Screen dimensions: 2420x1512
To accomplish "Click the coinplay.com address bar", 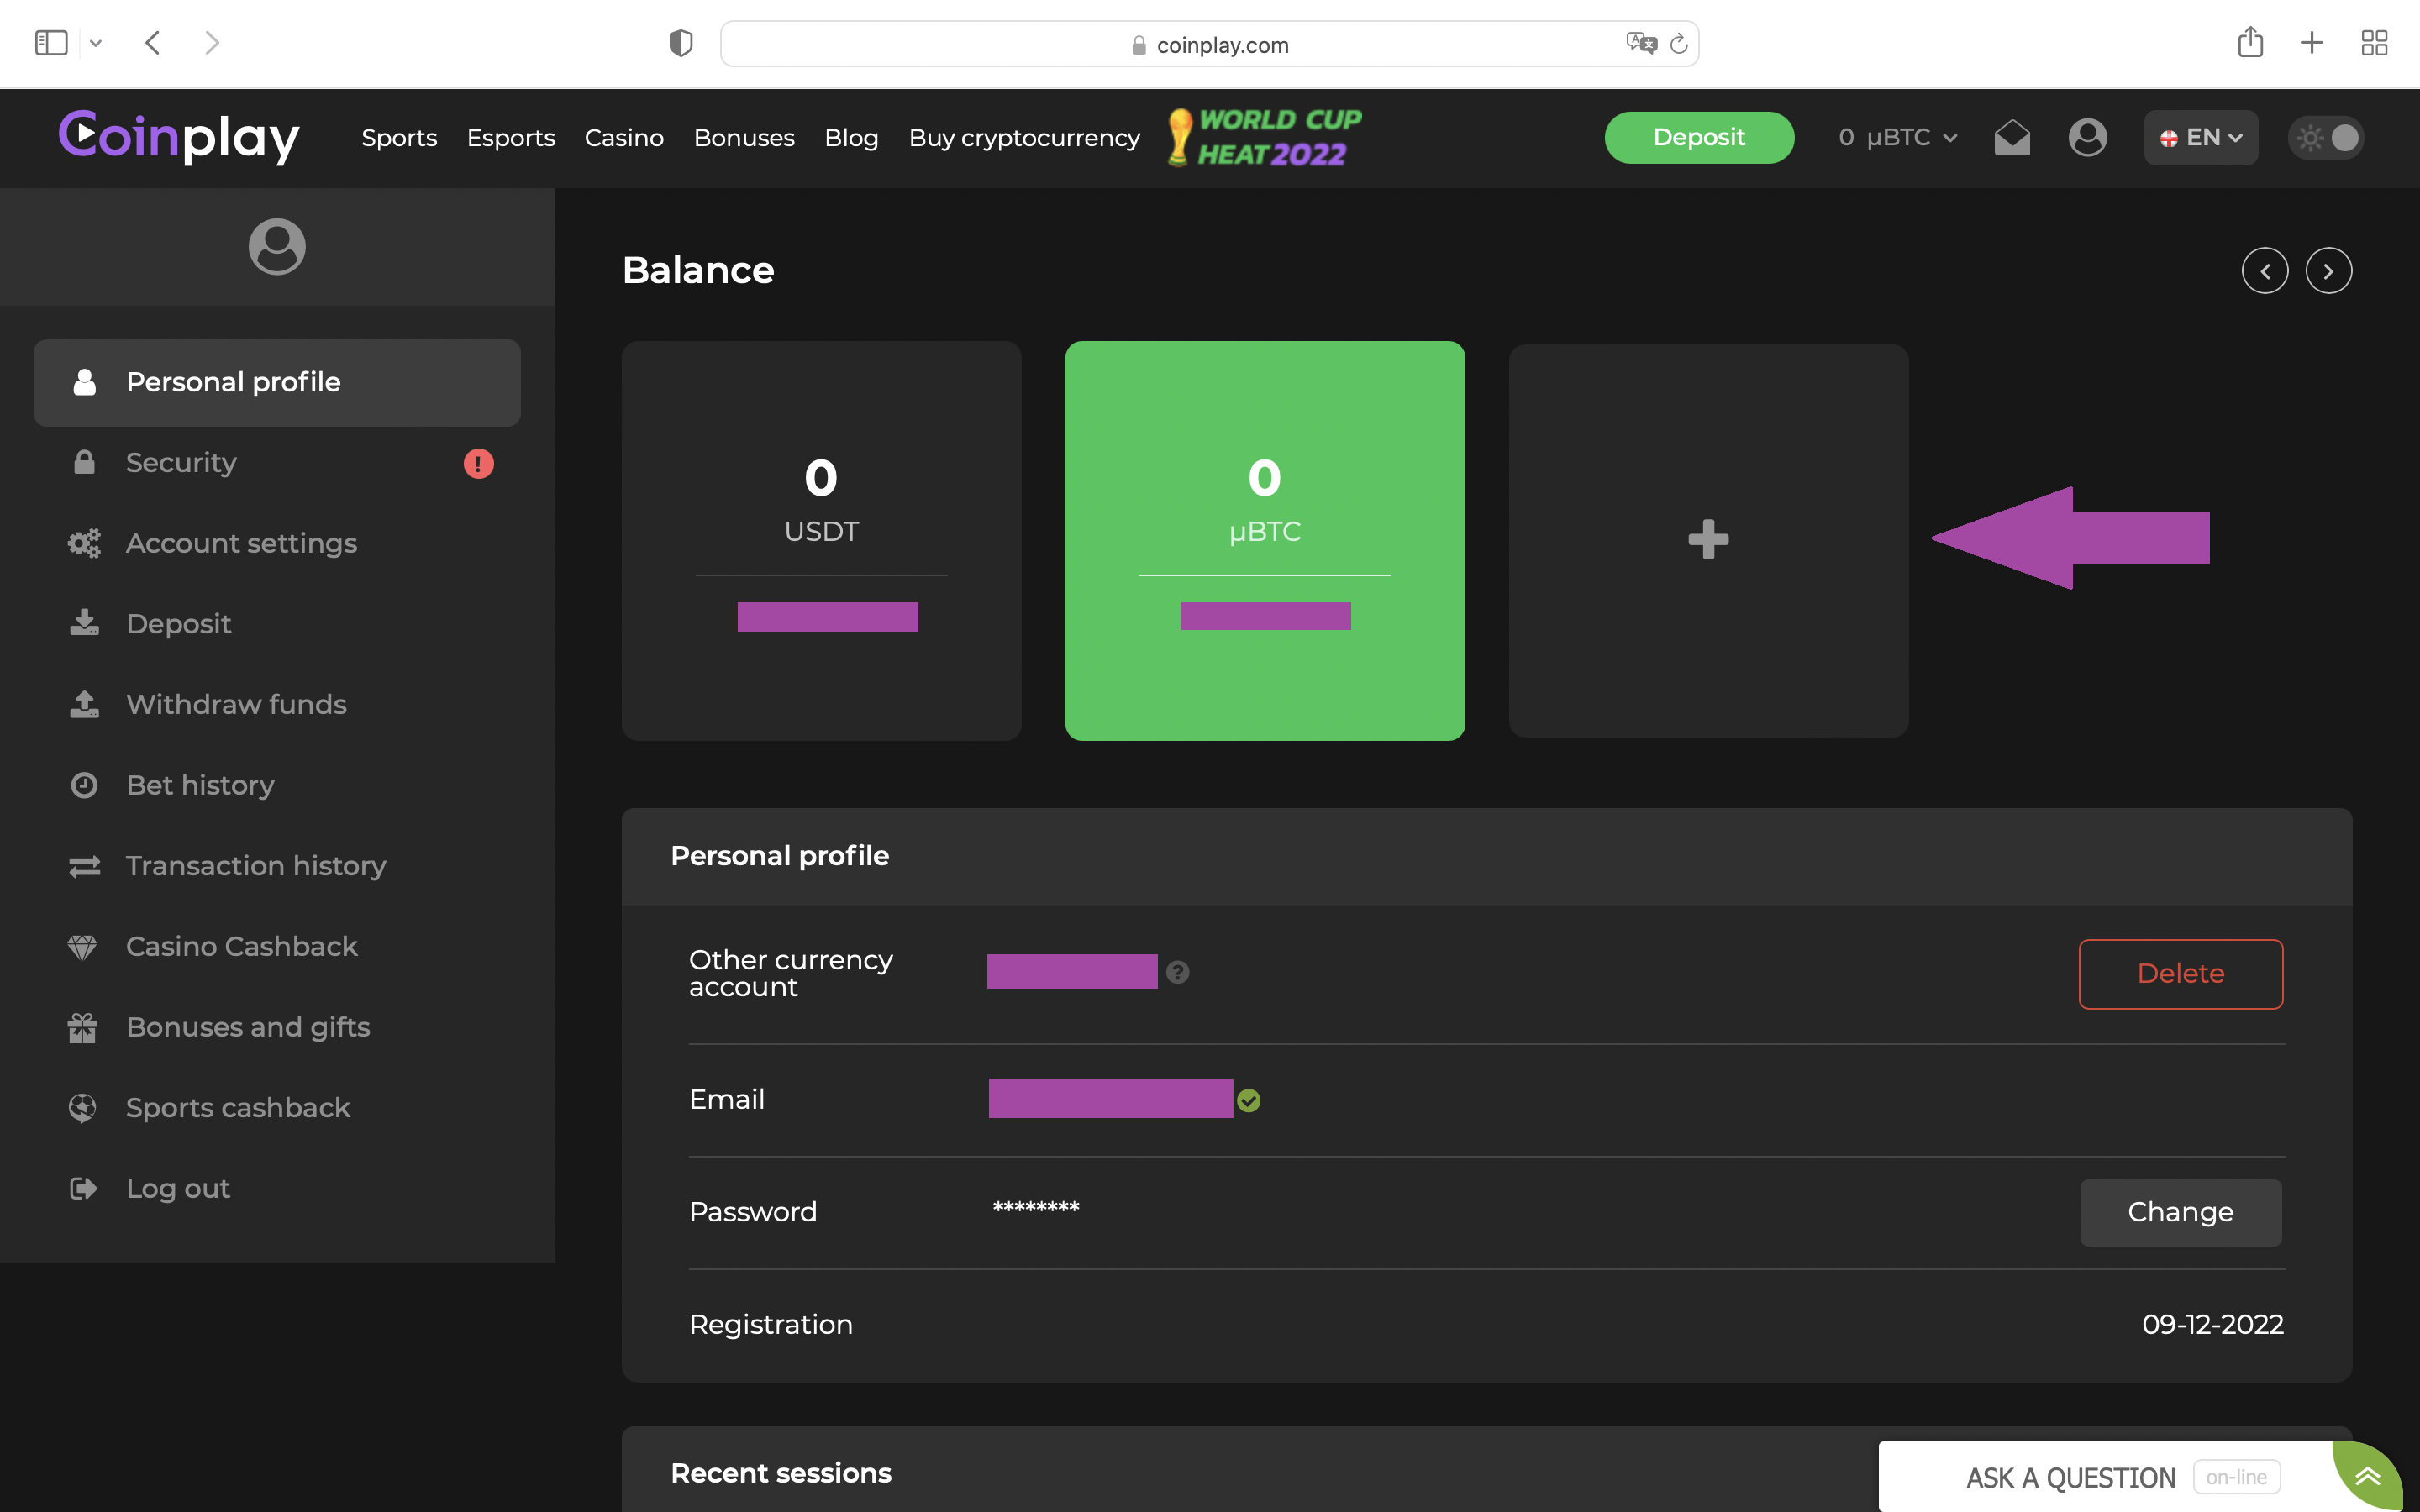I will 1209,44.
